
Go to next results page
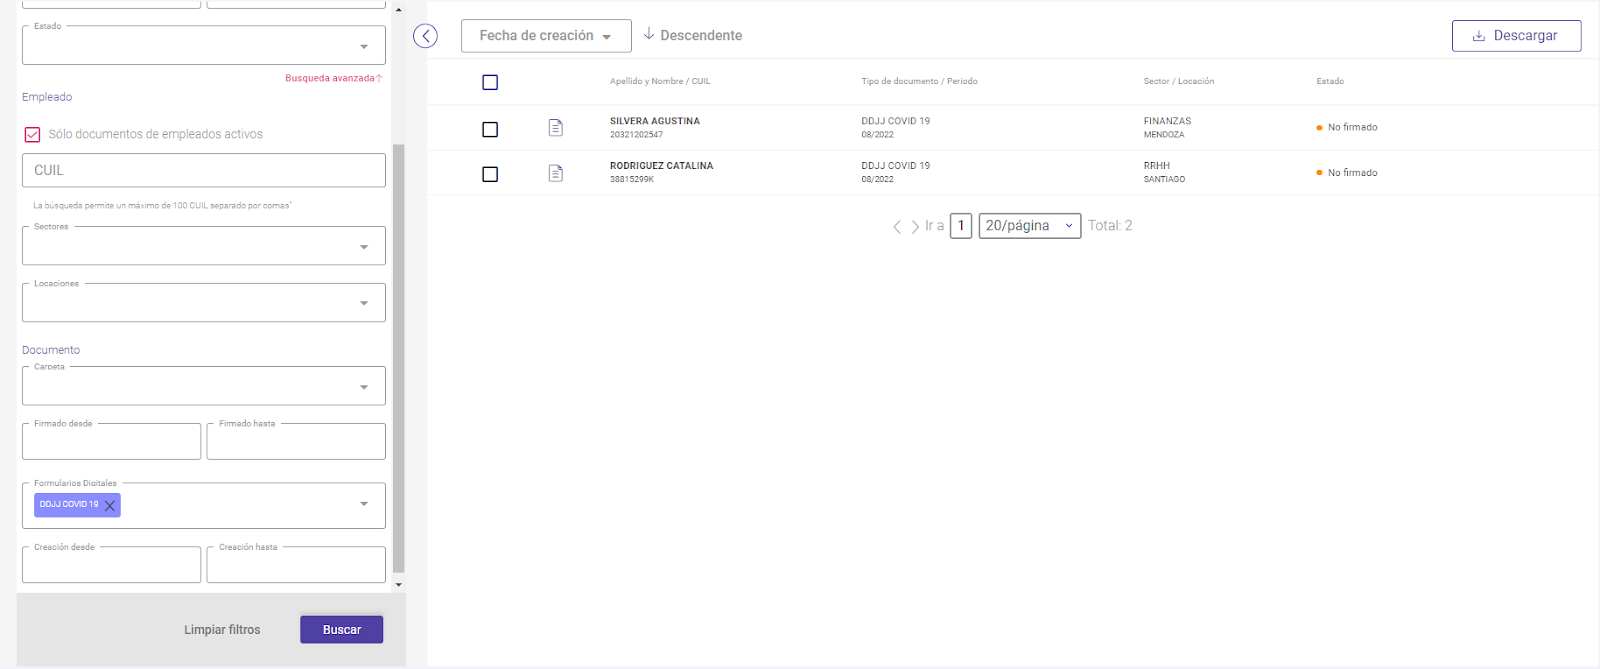[915, 227]
